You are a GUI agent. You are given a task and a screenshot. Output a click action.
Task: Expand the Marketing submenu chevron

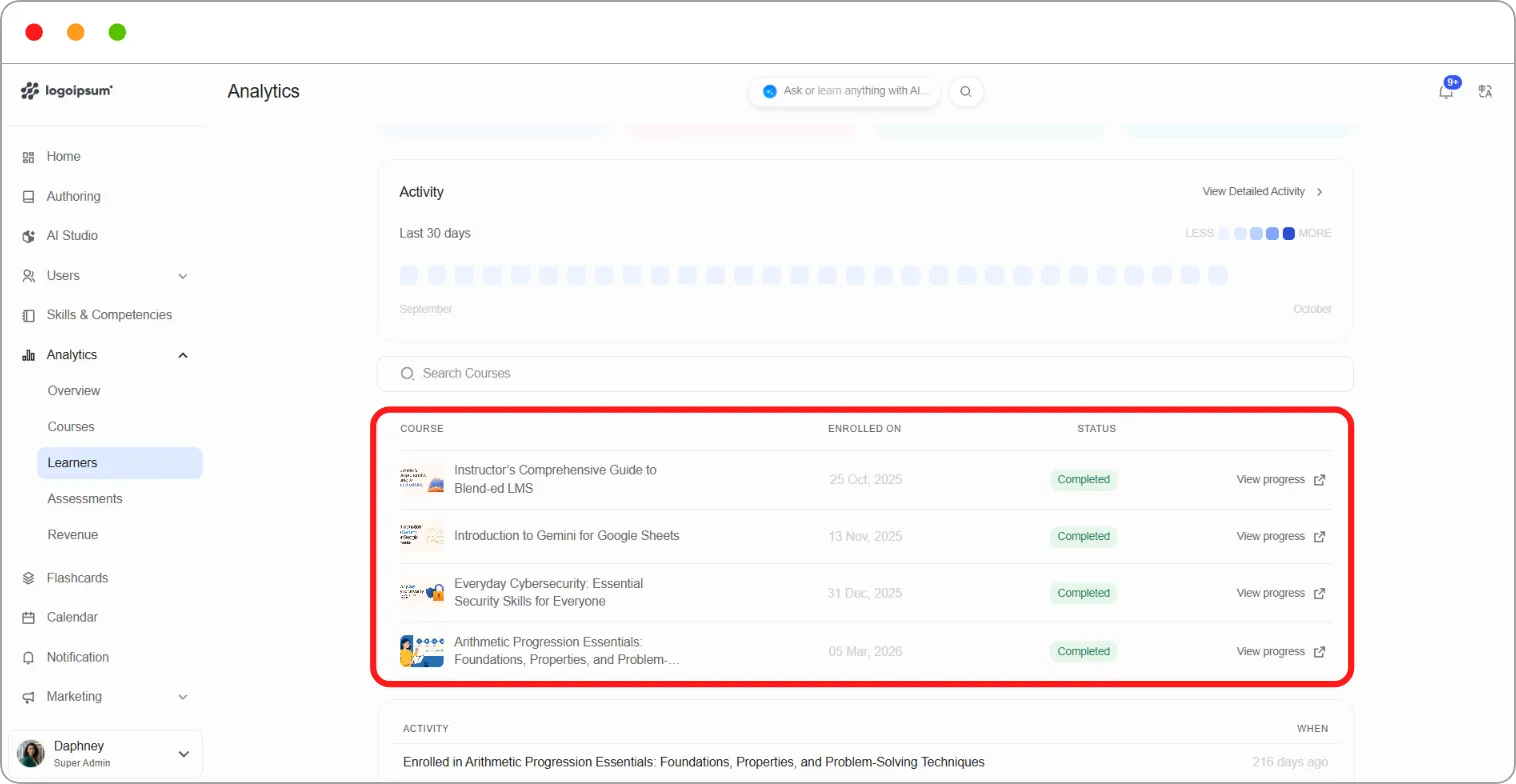[183, 697]
